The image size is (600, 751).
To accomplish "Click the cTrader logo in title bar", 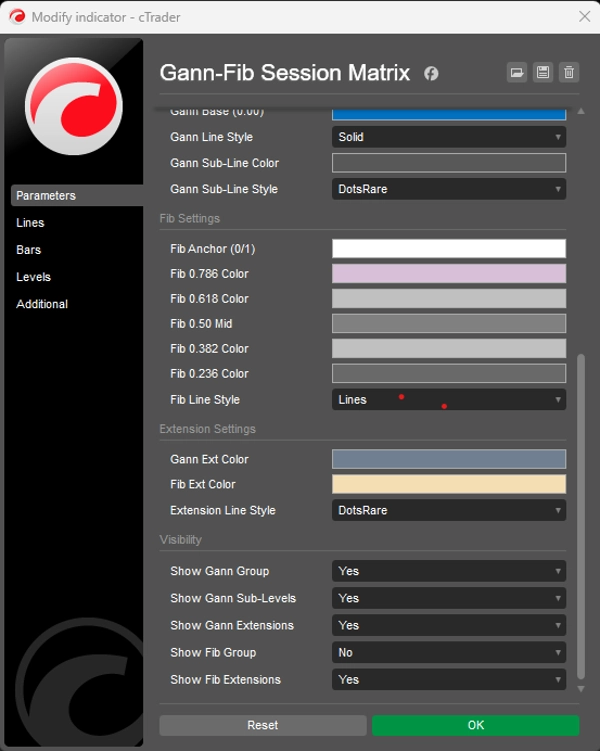I will pyautogui.click(x=17, y=17).
